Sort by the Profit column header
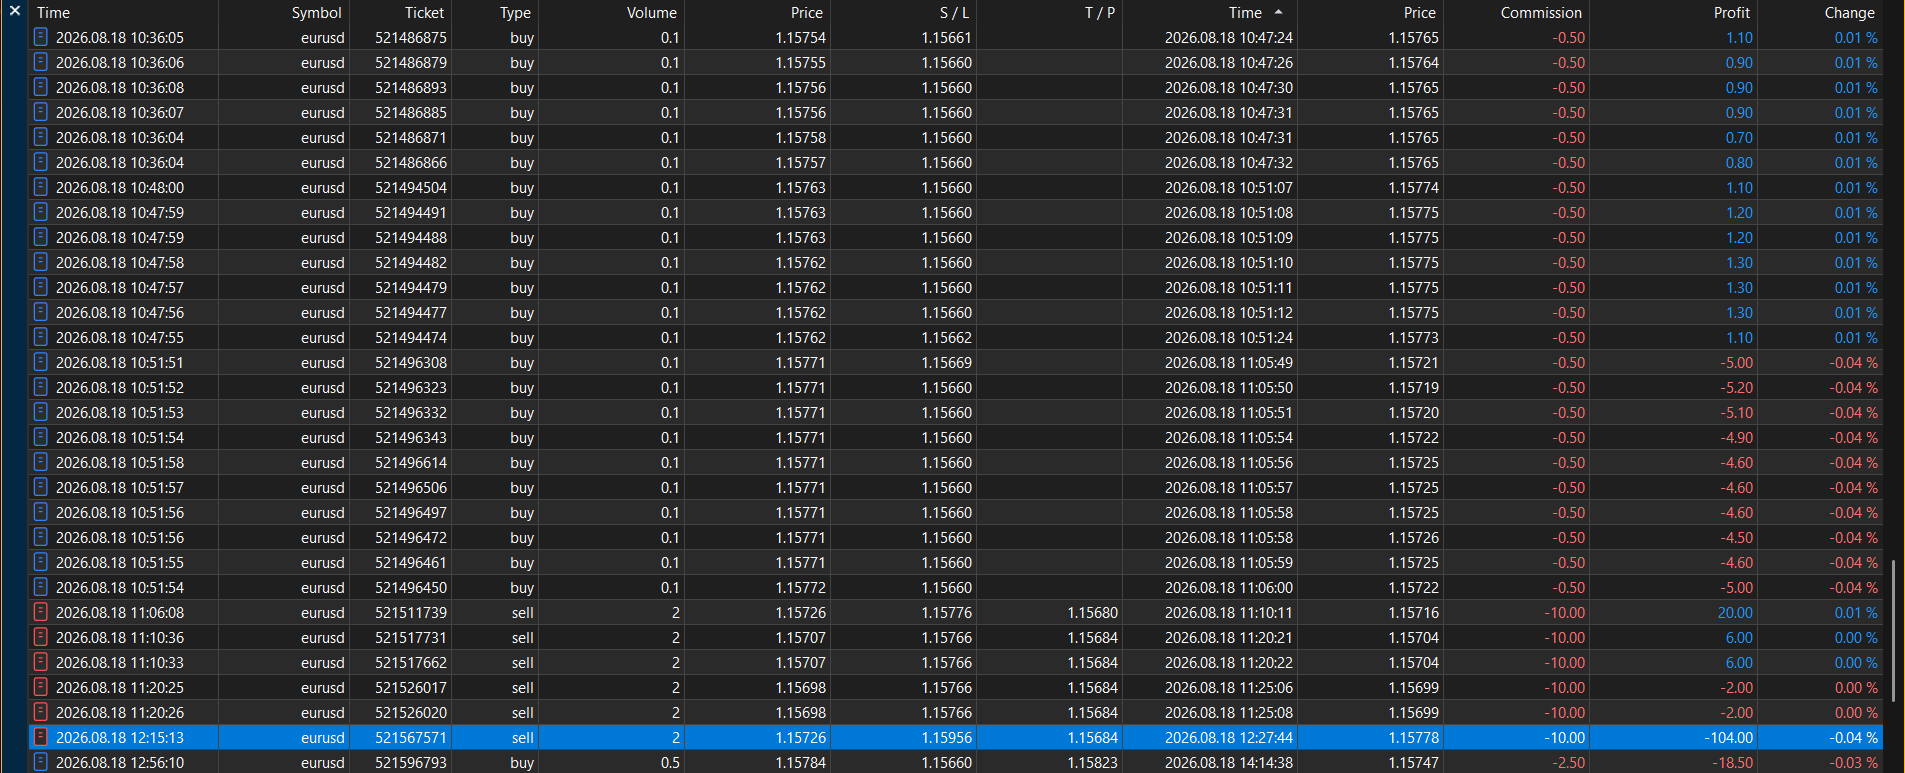The height and width of the screenshot is (773, 1905). click(x=1731, y=13)
